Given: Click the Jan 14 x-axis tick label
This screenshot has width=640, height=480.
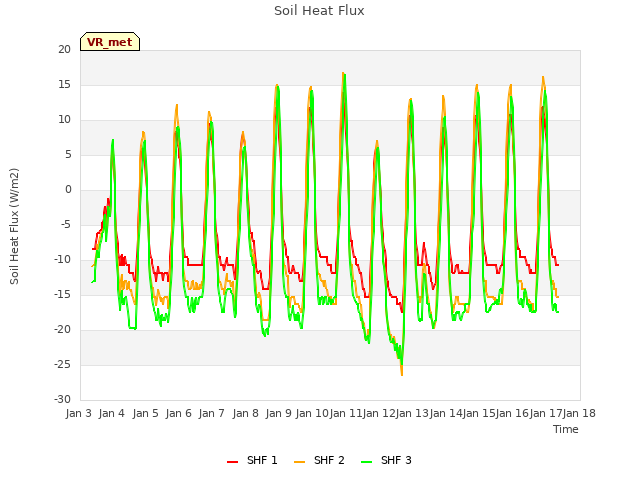Looking at the screenshot, I should (446, 413).
